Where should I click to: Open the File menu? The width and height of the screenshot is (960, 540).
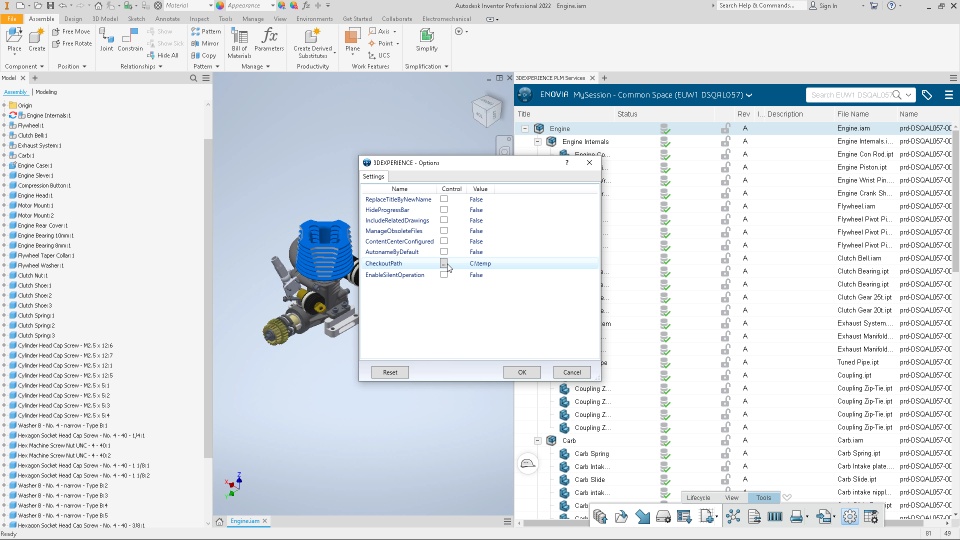[12, 19]
